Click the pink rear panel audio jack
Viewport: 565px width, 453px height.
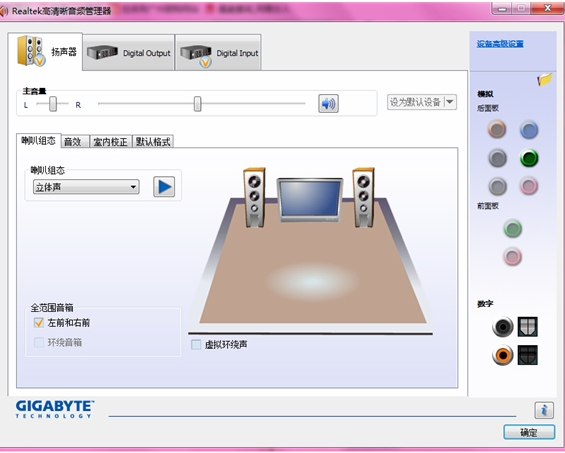pos(529,186)
